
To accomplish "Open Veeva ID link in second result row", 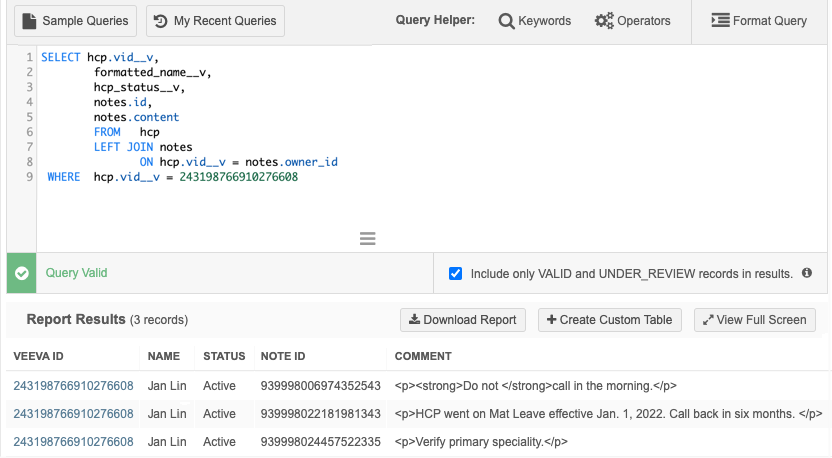I will [x=73, y=414].
